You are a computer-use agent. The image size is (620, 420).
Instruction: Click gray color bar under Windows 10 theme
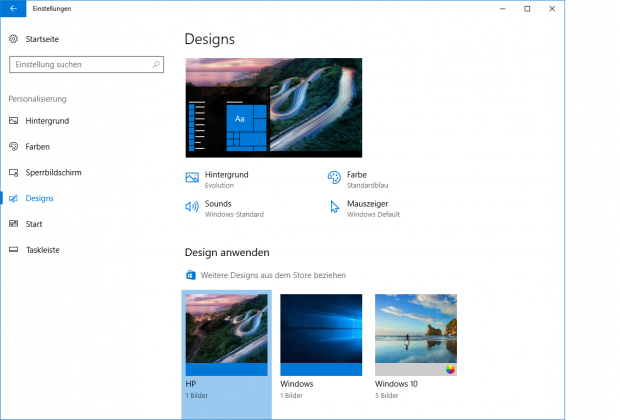(416, 369)
